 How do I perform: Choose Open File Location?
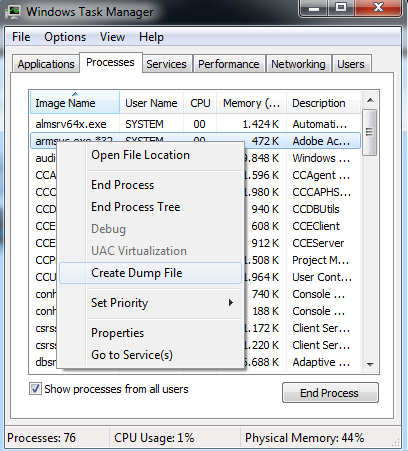[140, 155]
